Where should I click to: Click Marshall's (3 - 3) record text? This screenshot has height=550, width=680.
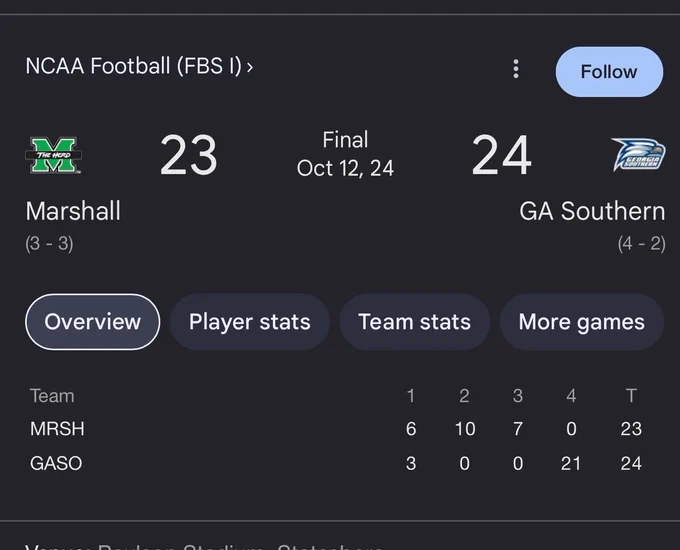coord(49,243)
